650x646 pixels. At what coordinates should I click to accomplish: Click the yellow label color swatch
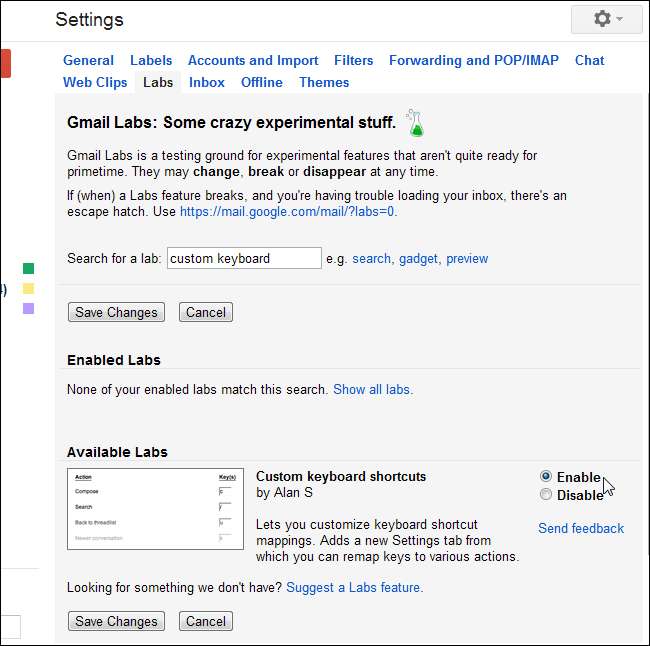(28, 288)
